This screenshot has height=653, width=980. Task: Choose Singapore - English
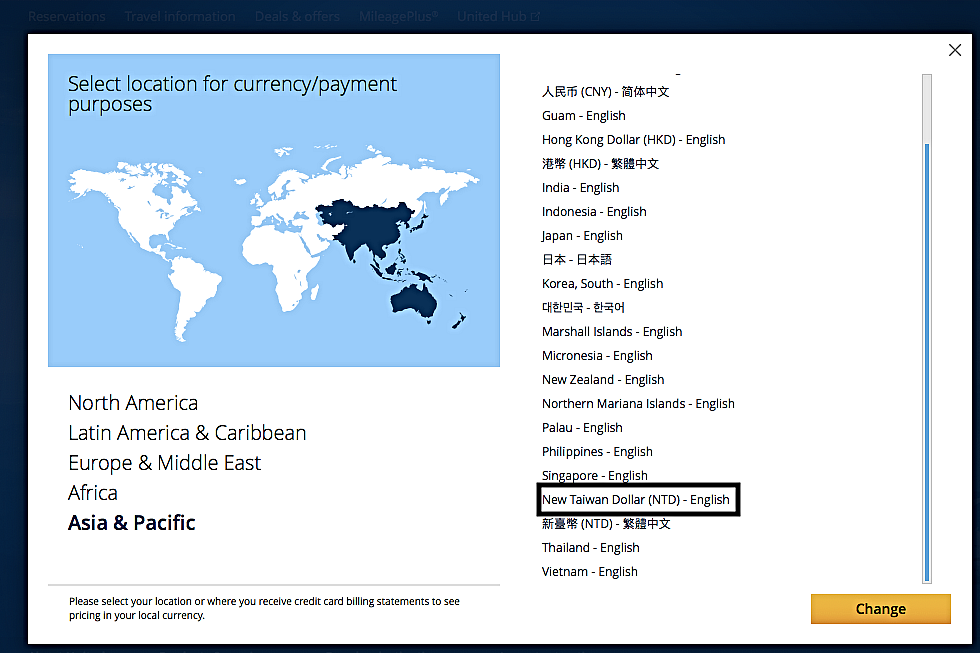[x=594, y=476]
